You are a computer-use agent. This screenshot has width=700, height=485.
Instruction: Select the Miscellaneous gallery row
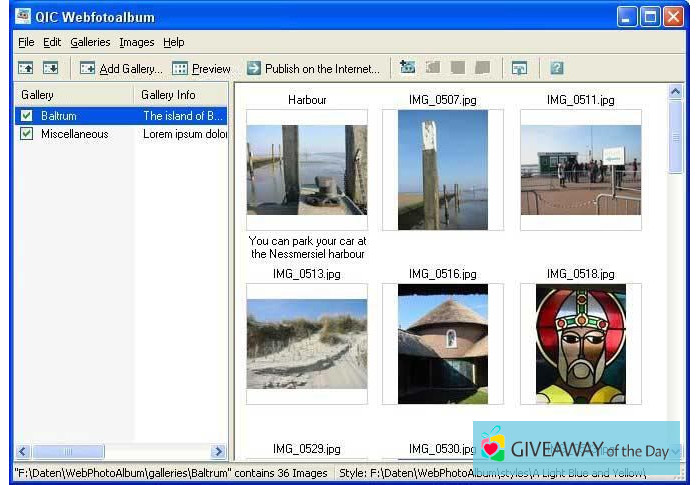pyautogui.click(x=75, y=134)
